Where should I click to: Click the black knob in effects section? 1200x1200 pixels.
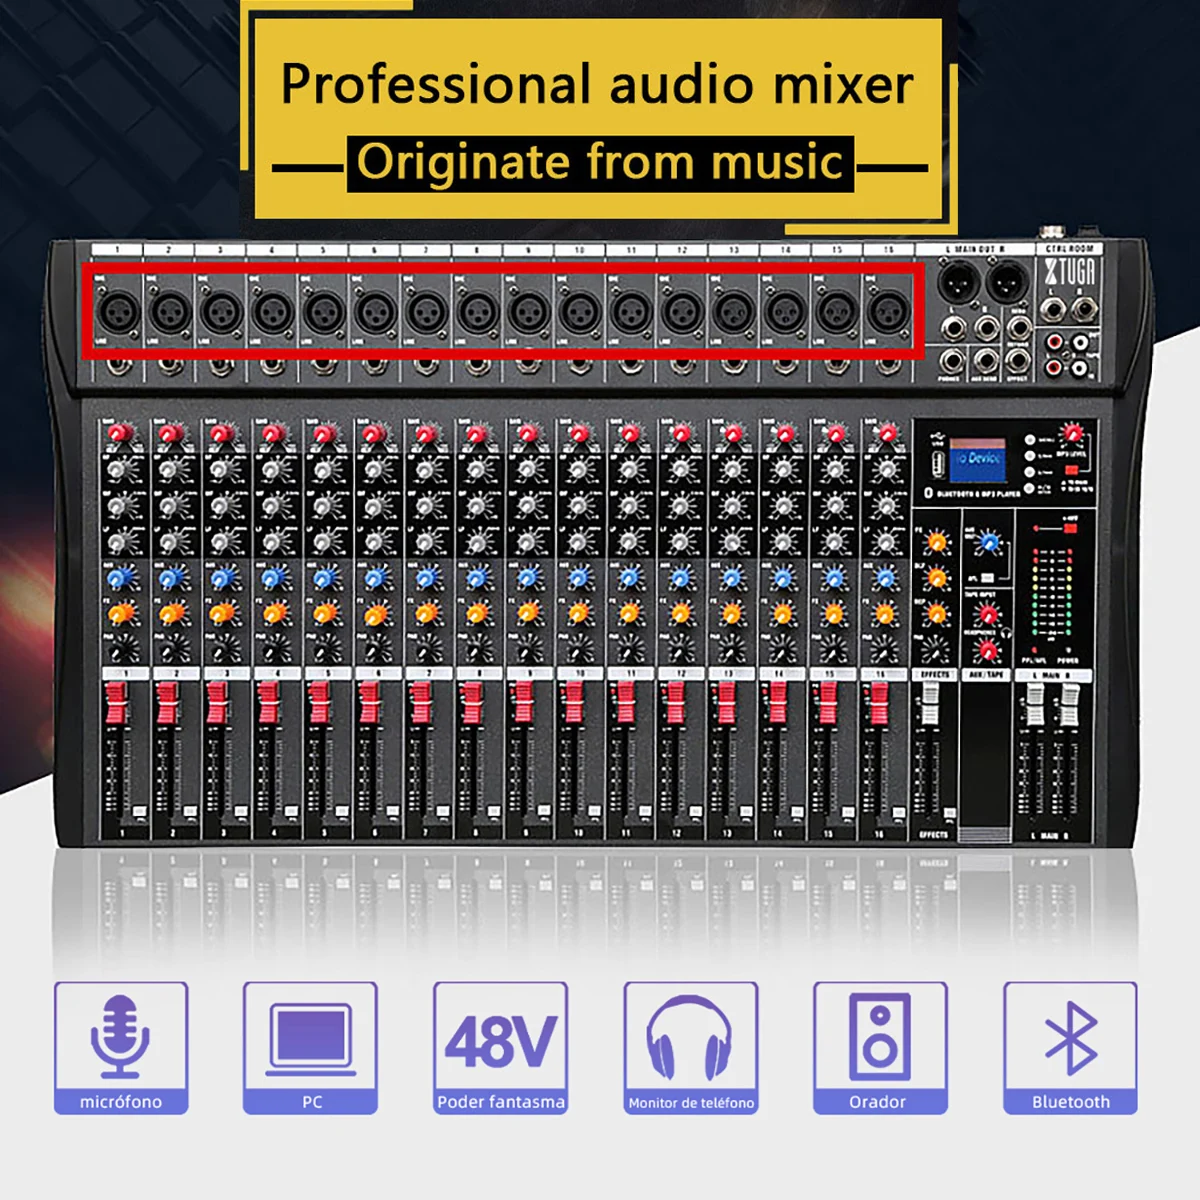tap(936, 650)
